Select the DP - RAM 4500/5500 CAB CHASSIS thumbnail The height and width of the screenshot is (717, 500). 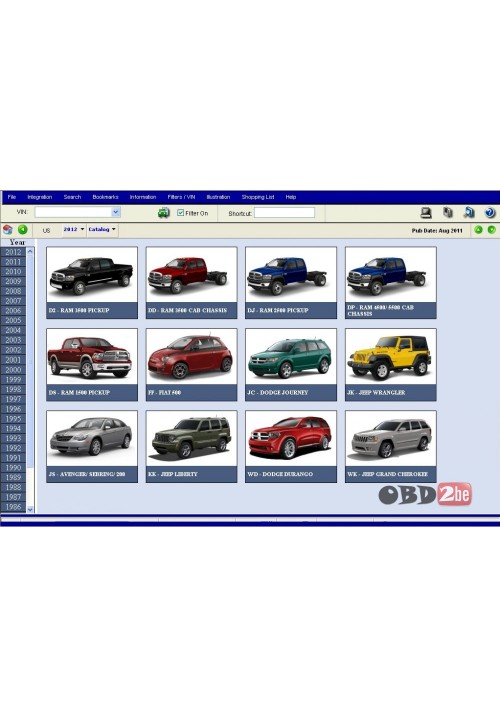click(x=391, y=283)
